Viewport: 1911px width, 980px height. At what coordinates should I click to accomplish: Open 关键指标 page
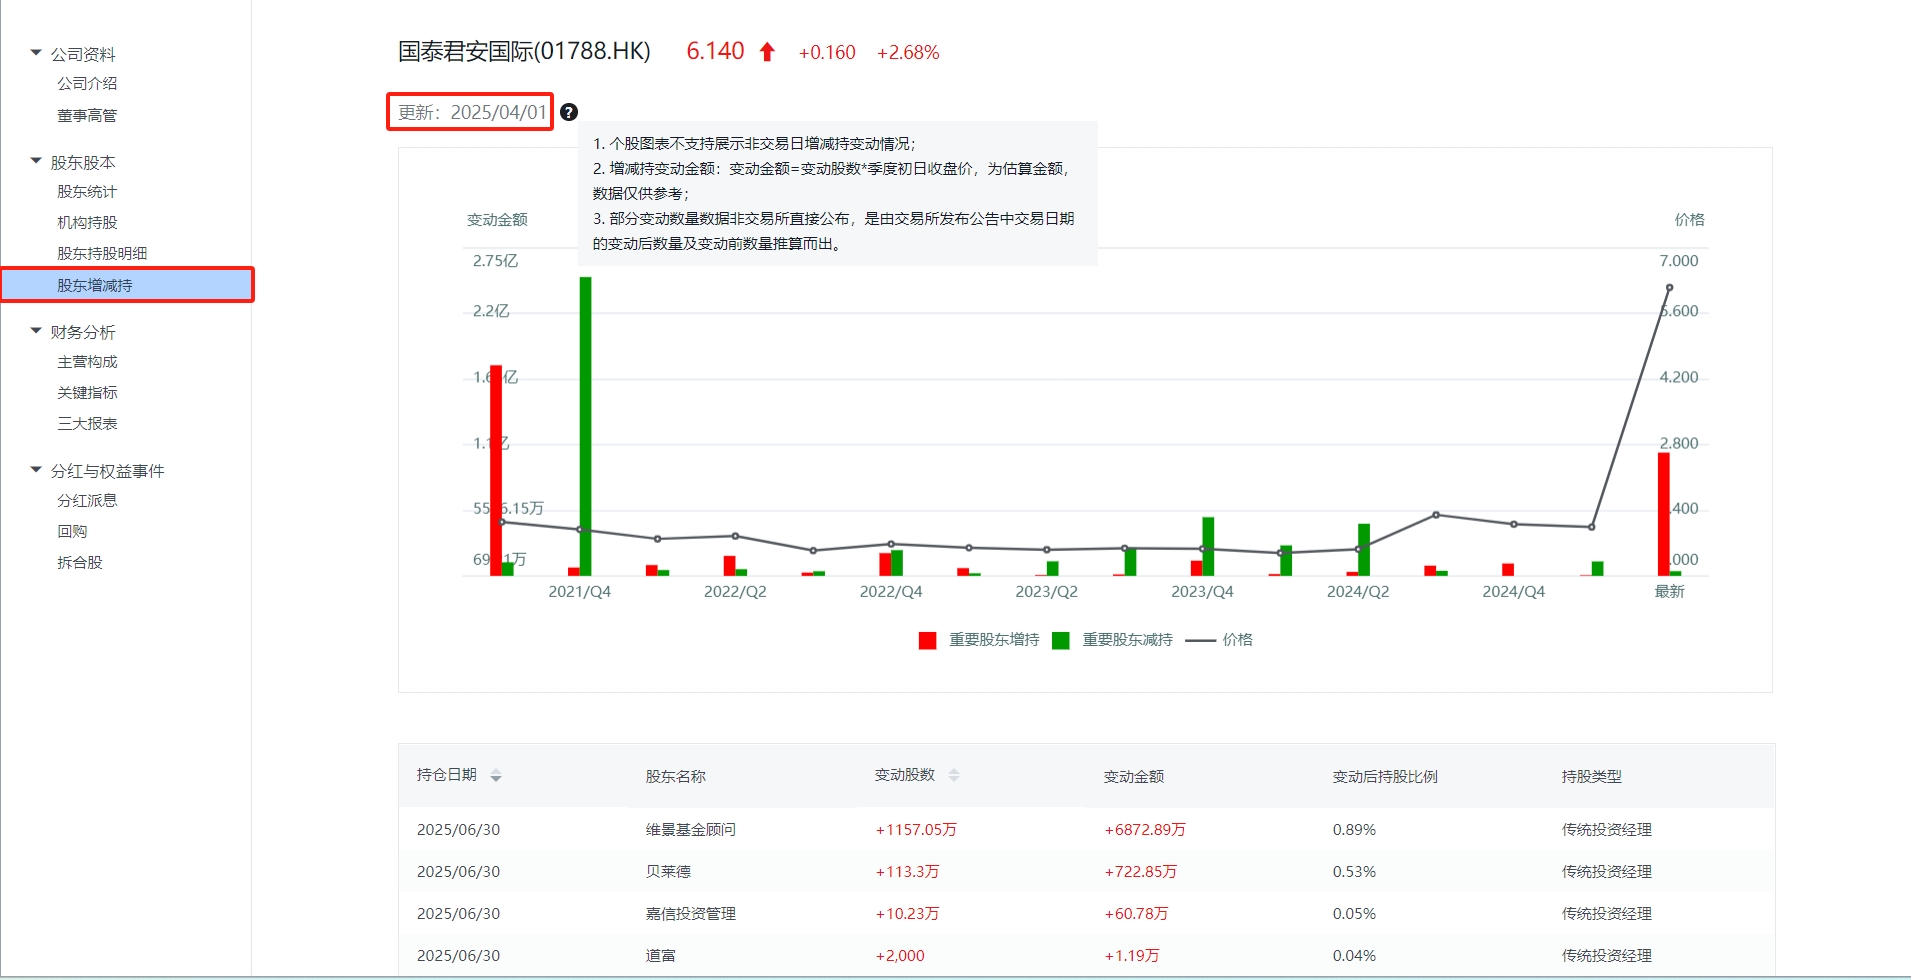pyautogui.click(x=87, y=393)
